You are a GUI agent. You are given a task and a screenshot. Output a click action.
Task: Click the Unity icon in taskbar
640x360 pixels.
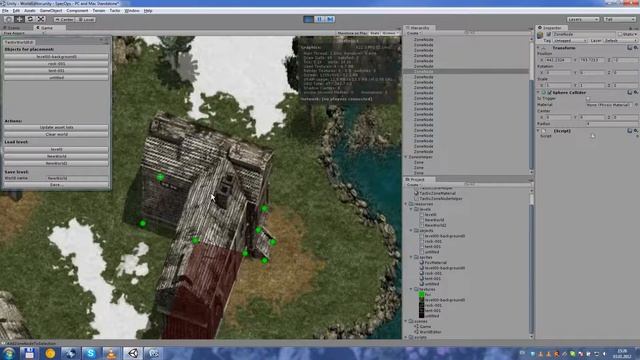click(x=133, y=353)
